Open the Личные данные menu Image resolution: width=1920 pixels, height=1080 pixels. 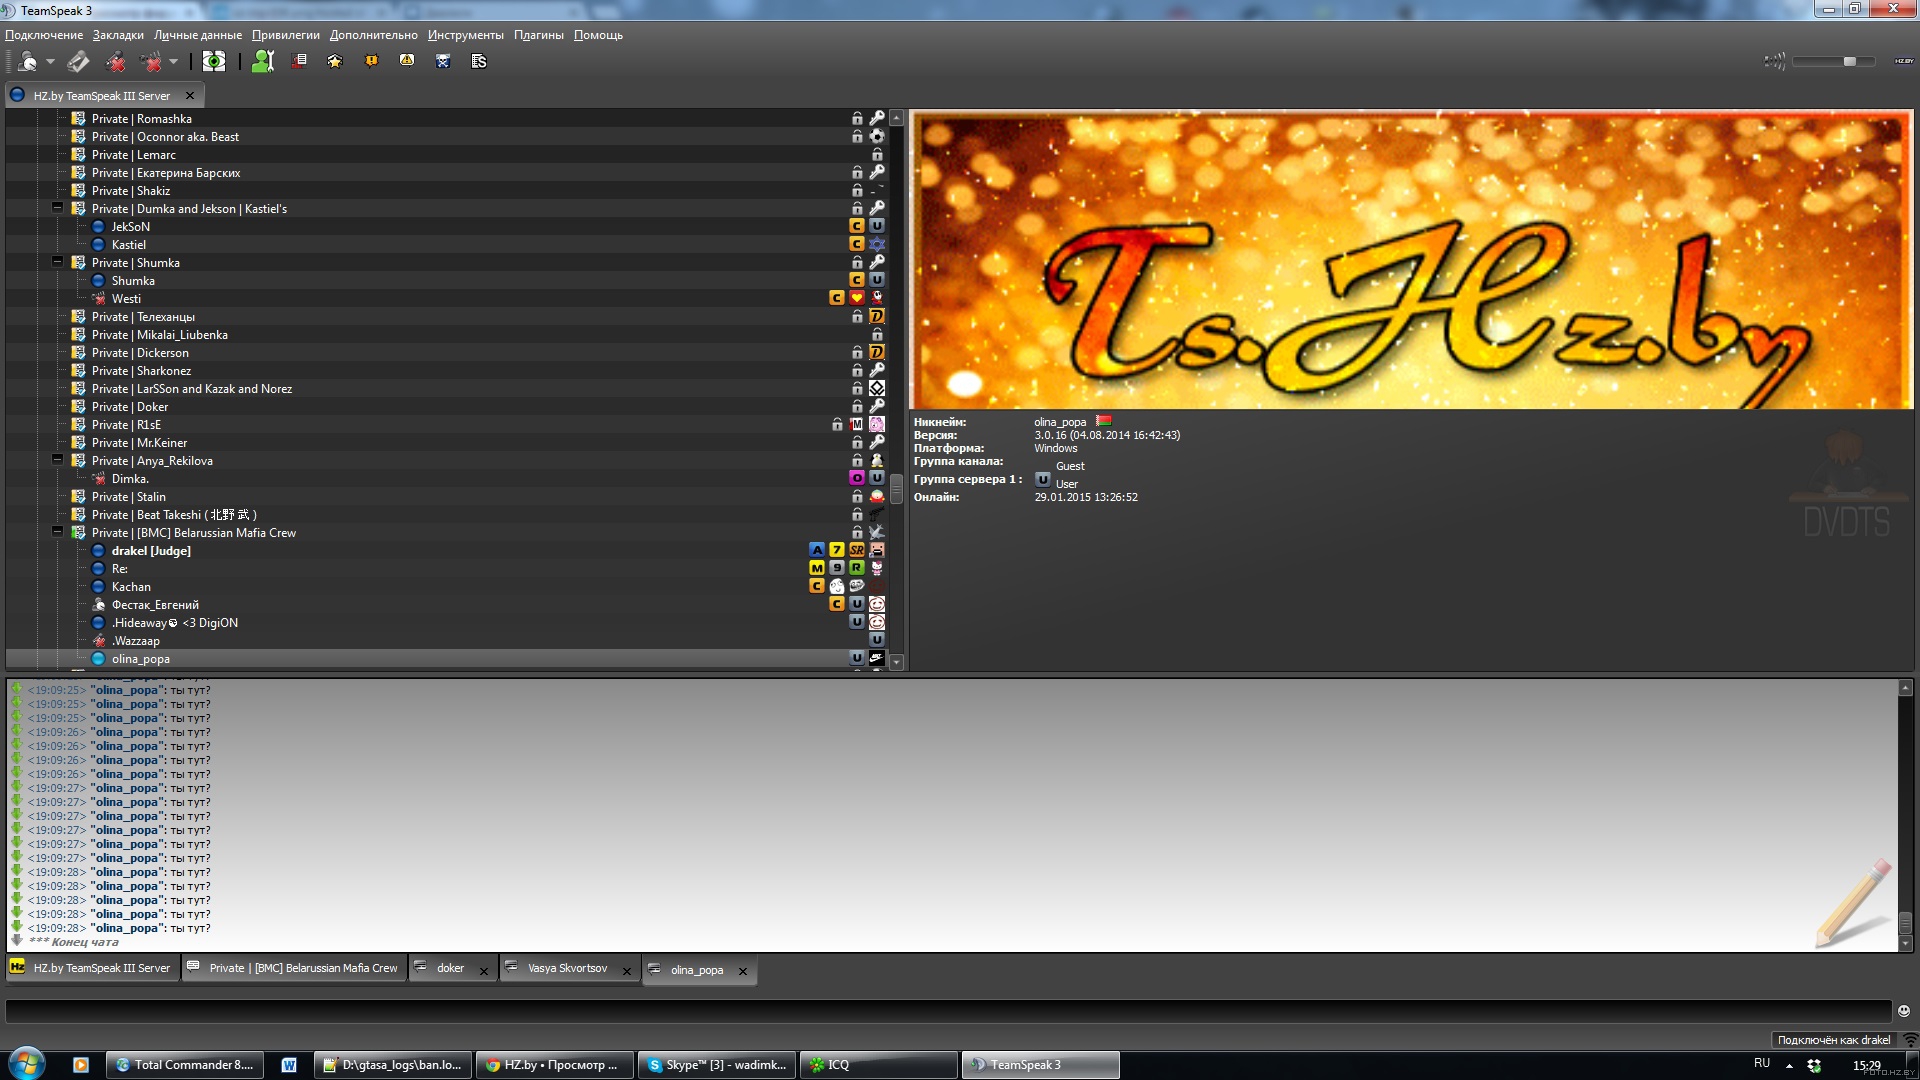[x=198, y=35]
